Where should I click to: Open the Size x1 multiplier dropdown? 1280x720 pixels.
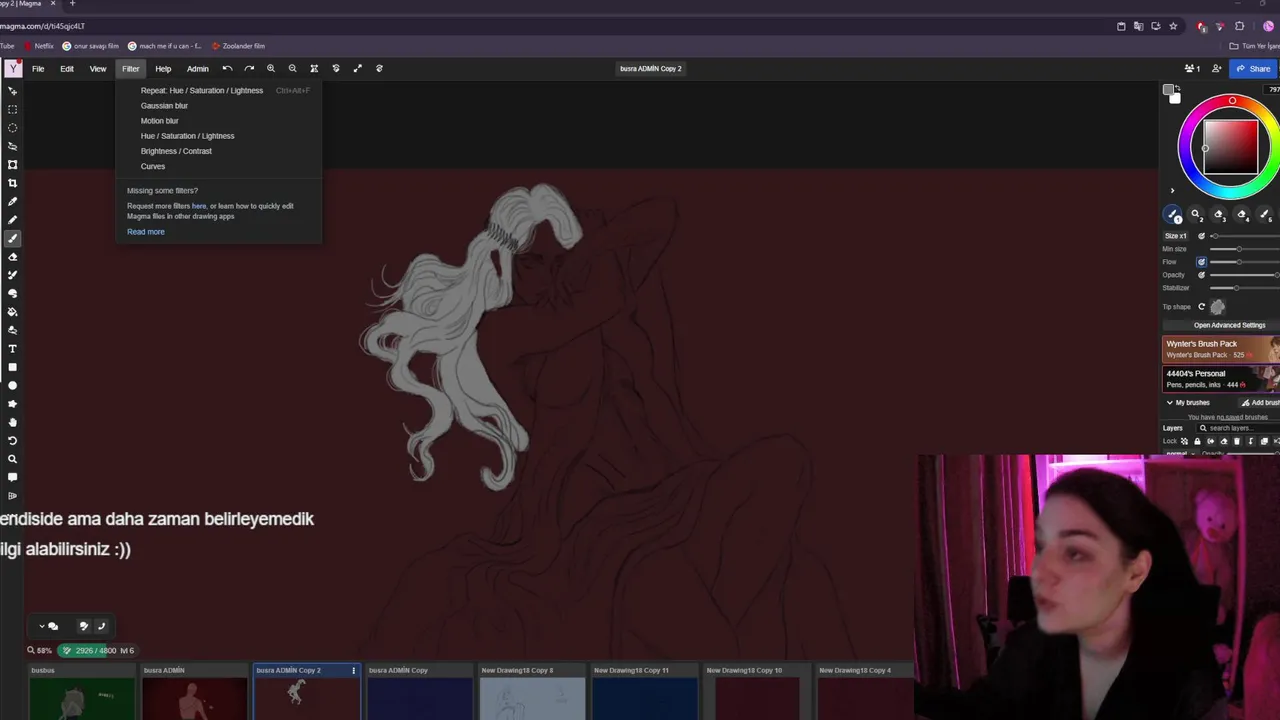(x=1176, y=236)
